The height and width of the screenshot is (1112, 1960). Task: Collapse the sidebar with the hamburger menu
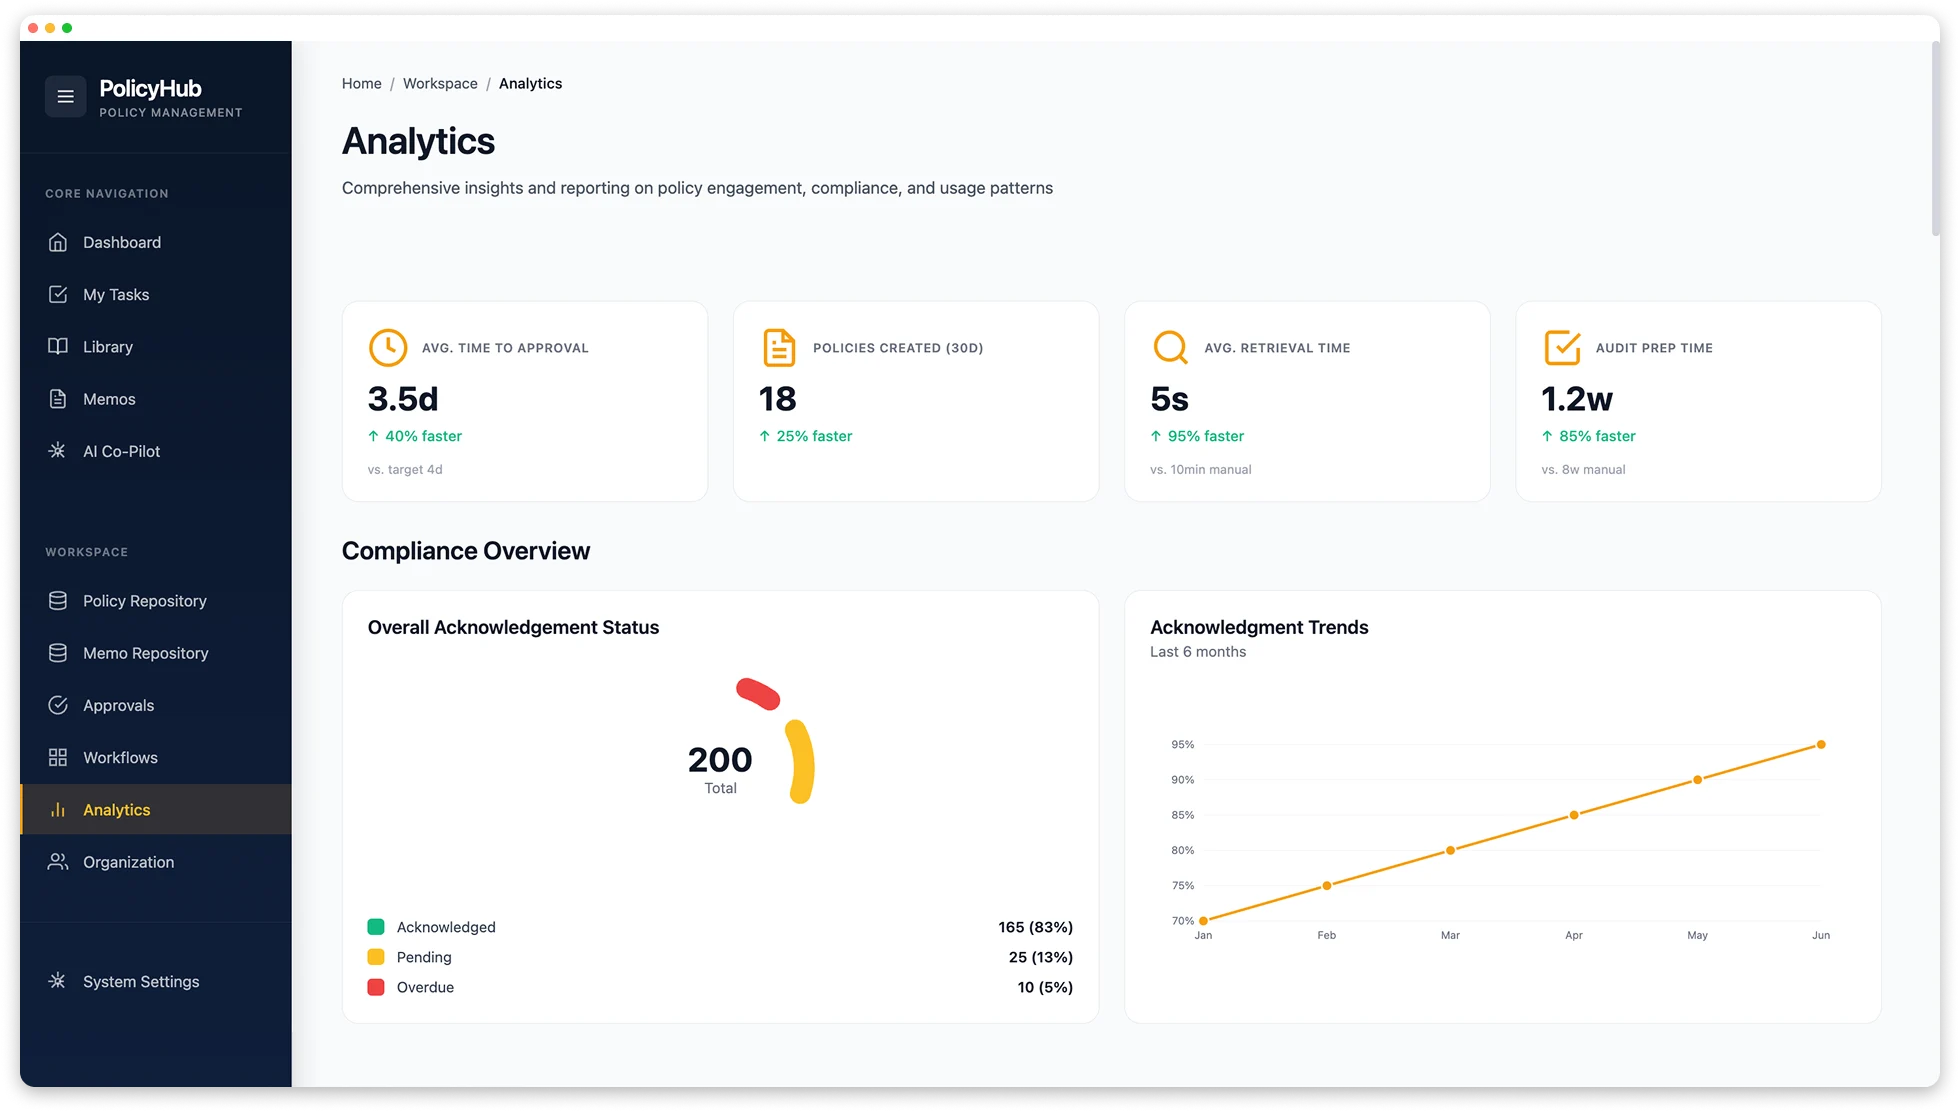click(x=65, y=96)
